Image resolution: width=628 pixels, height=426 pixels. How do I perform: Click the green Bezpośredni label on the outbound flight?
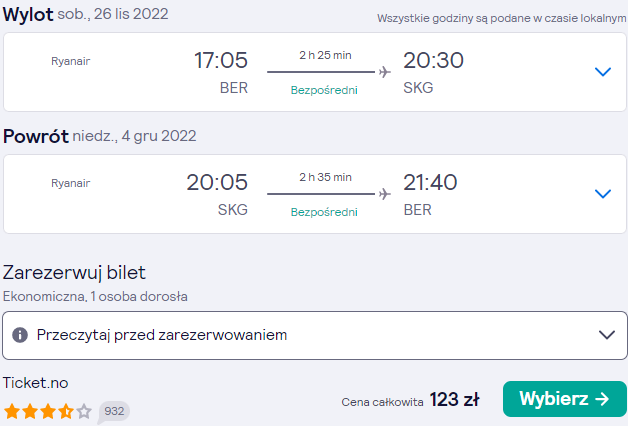tap(324, 90)
